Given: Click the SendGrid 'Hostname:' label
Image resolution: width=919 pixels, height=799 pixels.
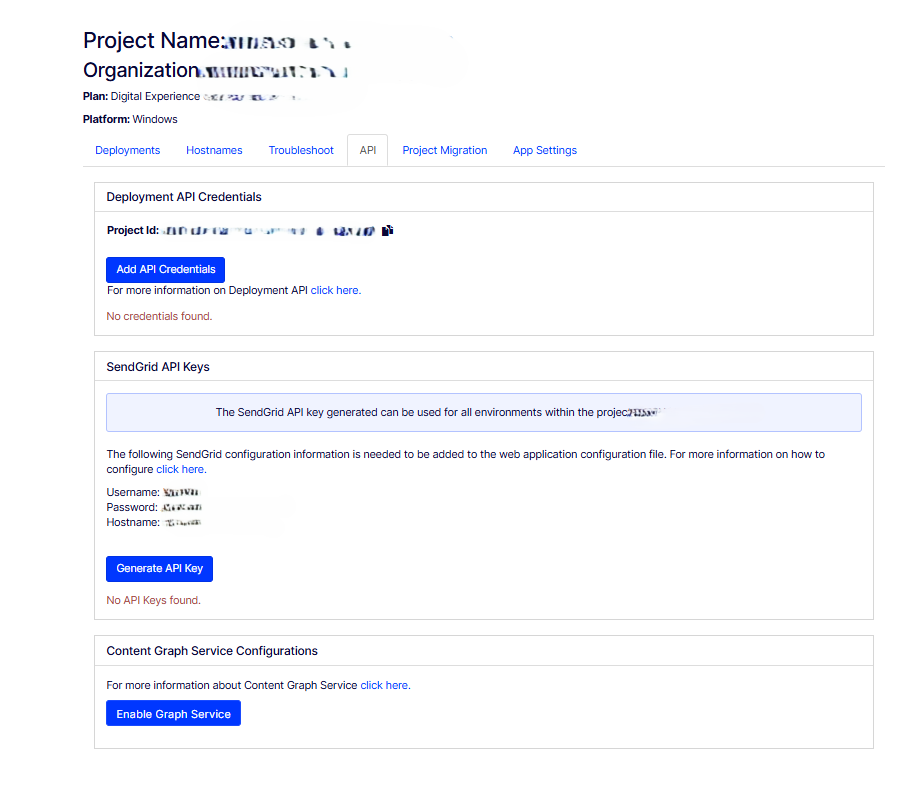Looking at the screenshot, I should 133,522.
